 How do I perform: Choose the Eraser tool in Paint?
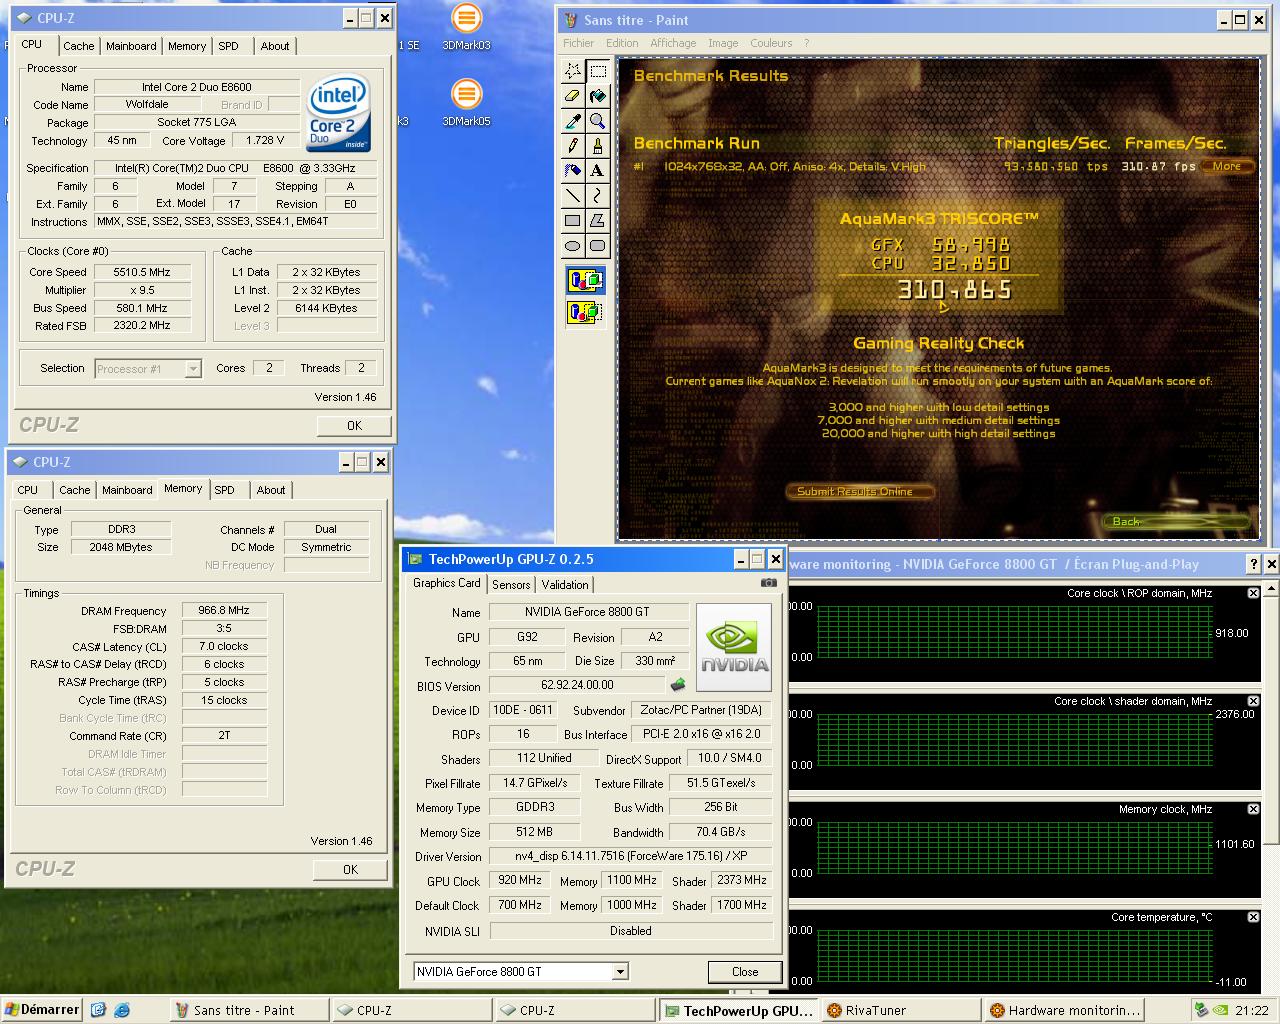pyautogui.click(x=572, y=96)
